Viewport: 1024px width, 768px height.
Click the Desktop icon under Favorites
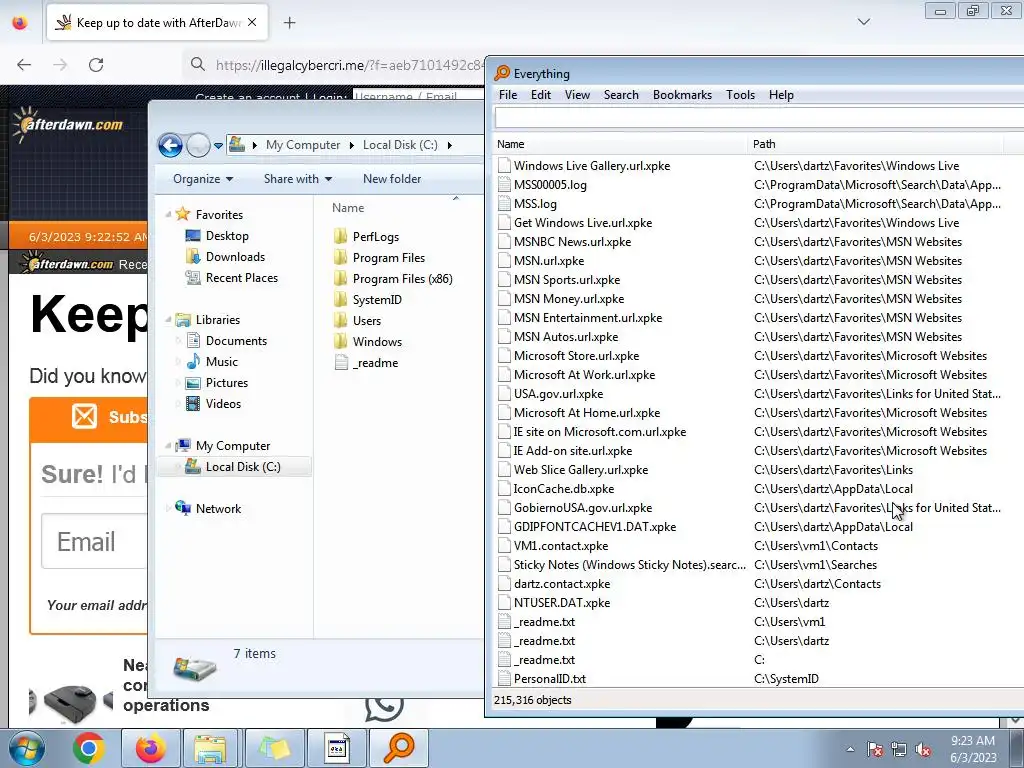[193, 236]
